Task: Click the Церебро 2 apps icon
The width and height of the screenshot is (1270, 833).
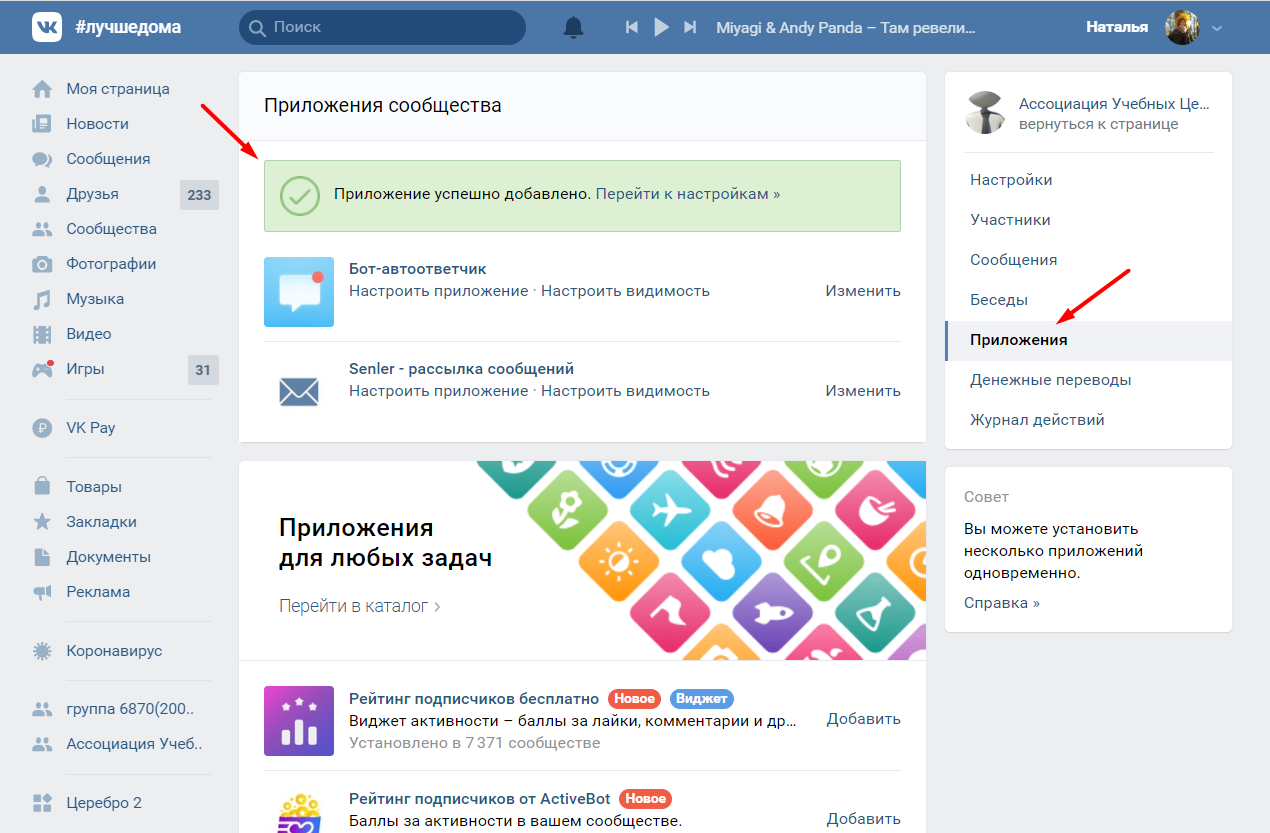Action: (42, 803)
